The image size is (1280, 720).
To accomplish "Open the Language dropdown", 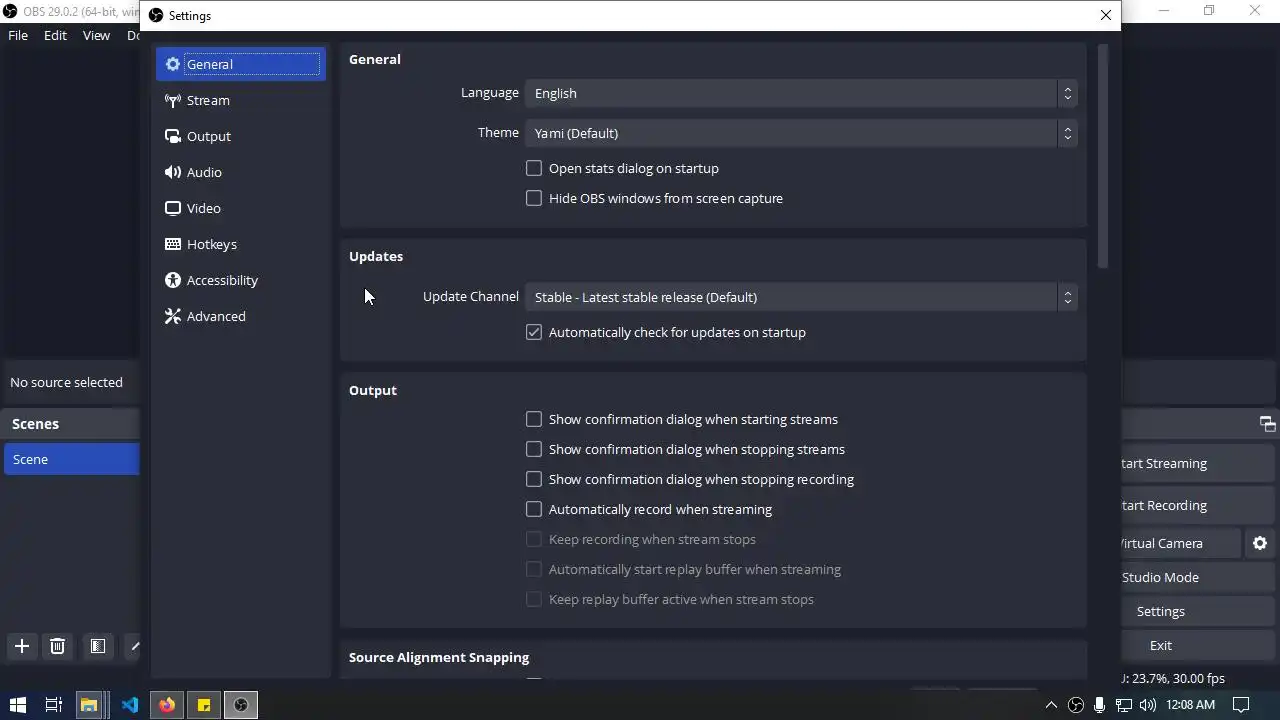I will click(800, 93).
